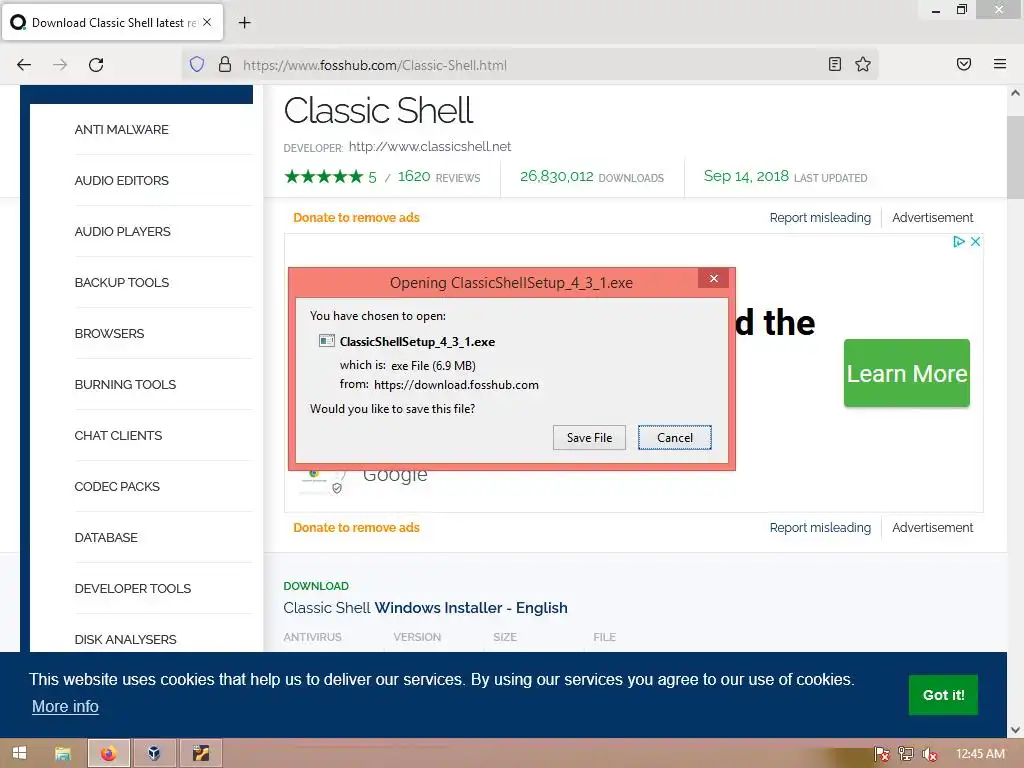The width and height of the screenshot is (1024, 768).
Task: Click the Learn More ad button
Action: [906, 373]
